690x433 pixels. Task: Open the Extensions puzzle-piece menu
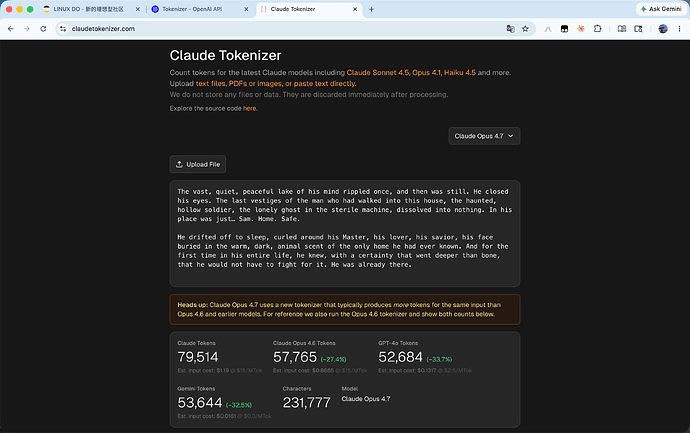coord(598,29)
